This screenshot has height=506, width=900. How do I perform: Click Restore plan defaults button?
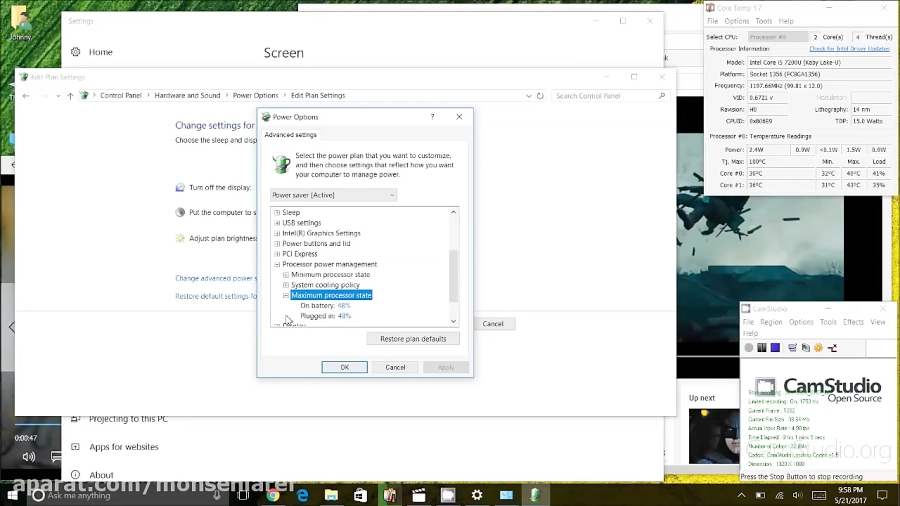pos(413,339)
